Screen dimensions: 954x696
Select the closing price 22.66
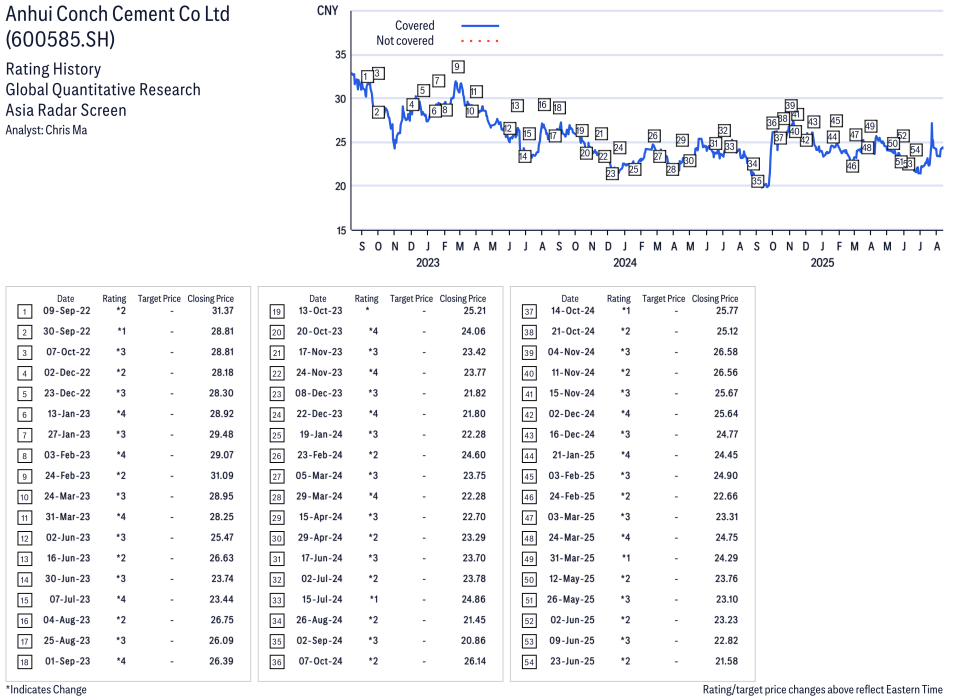click(726, 496)
